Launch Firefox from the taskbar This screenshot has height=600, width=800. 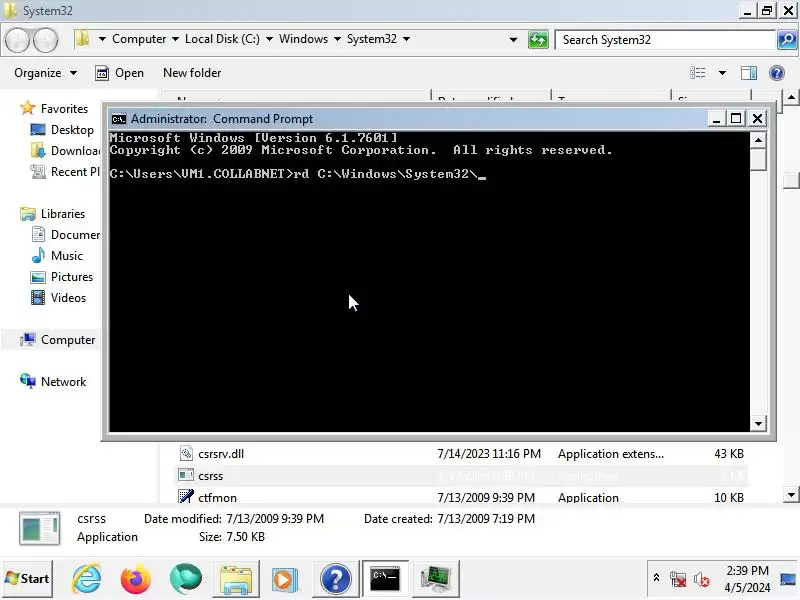tap(135, 579)
